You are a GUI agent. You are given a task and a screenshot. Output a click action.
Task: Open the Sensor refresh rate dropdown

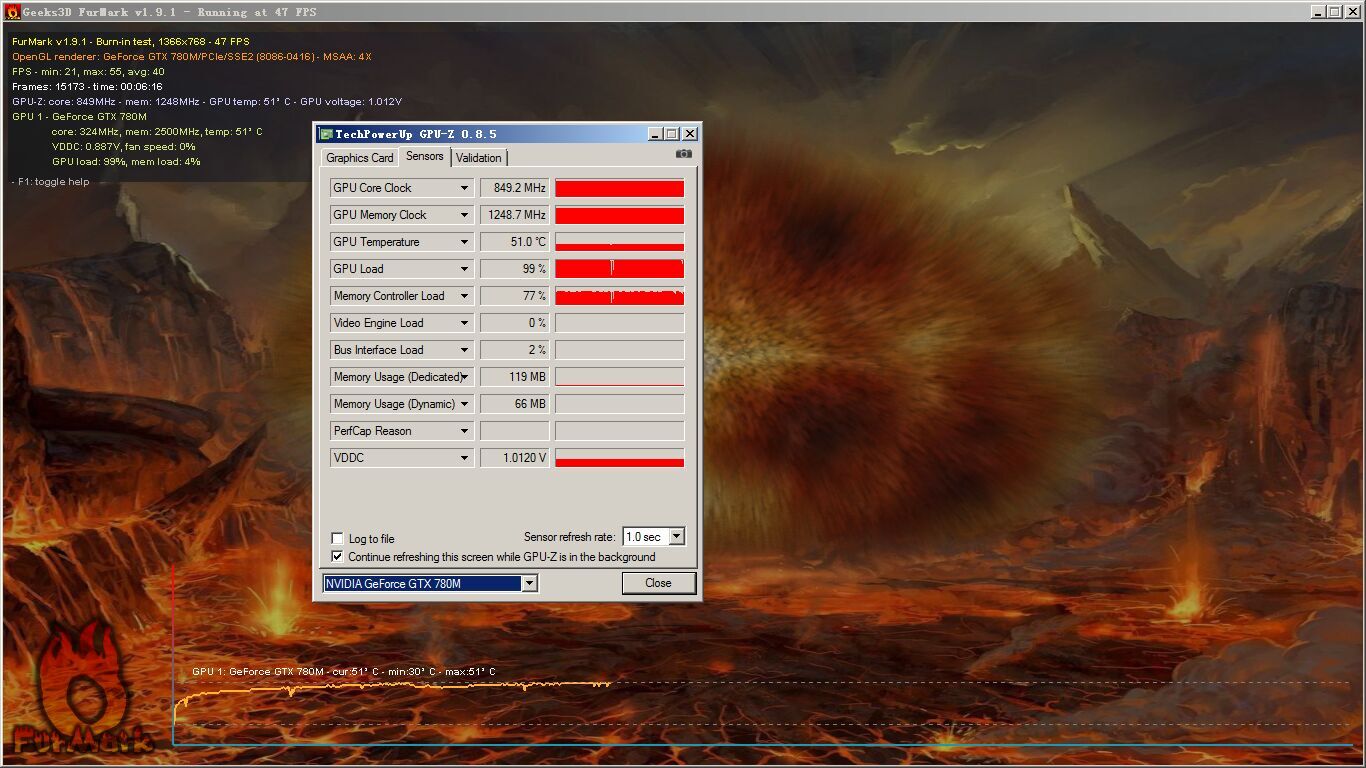click(x=676, y=537)
